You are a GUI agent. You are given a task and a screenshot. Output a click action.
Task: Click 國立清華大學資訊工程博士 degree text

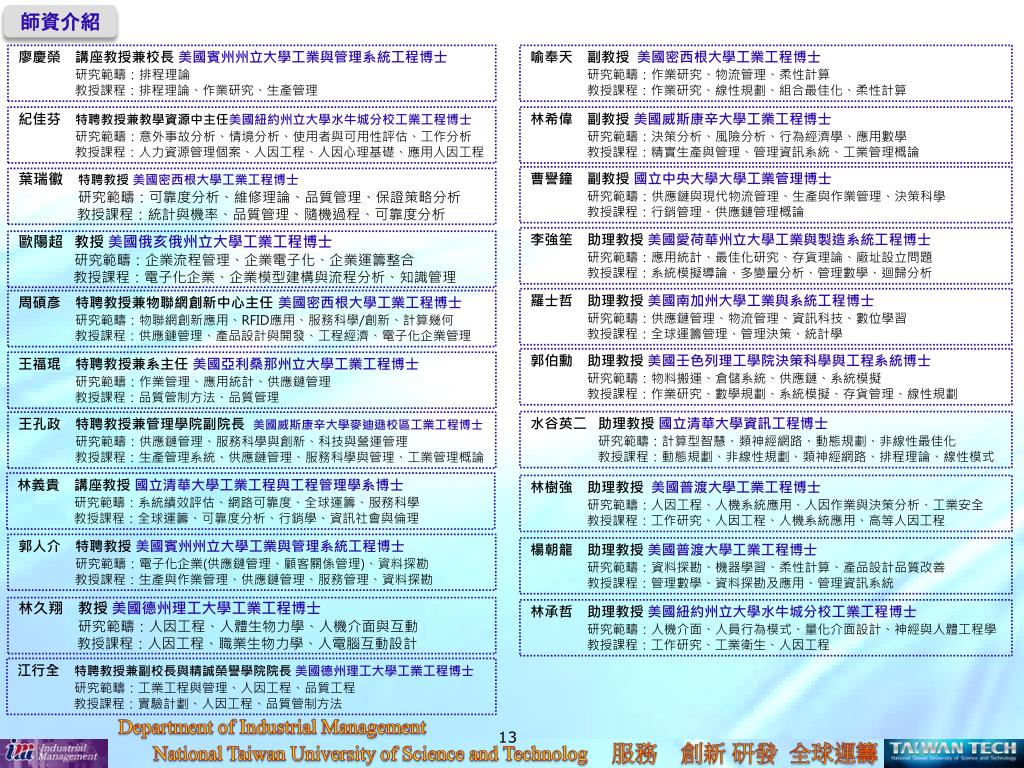pyautogui.click(x=744, y=423)
